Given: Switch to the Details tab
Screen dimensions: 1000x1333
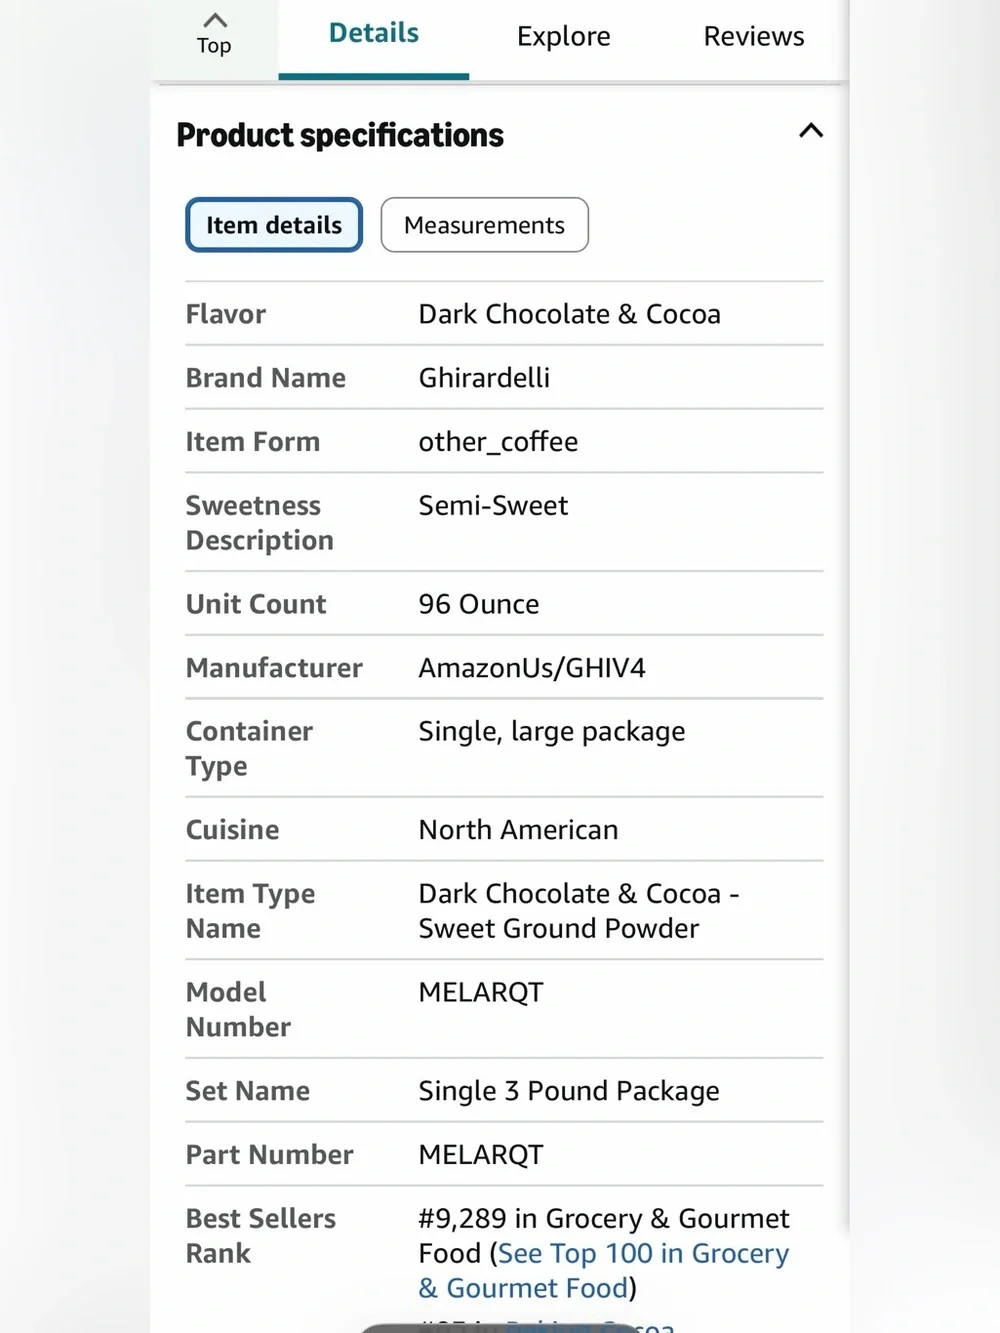Looking at the screenshot, I should 374,34.
